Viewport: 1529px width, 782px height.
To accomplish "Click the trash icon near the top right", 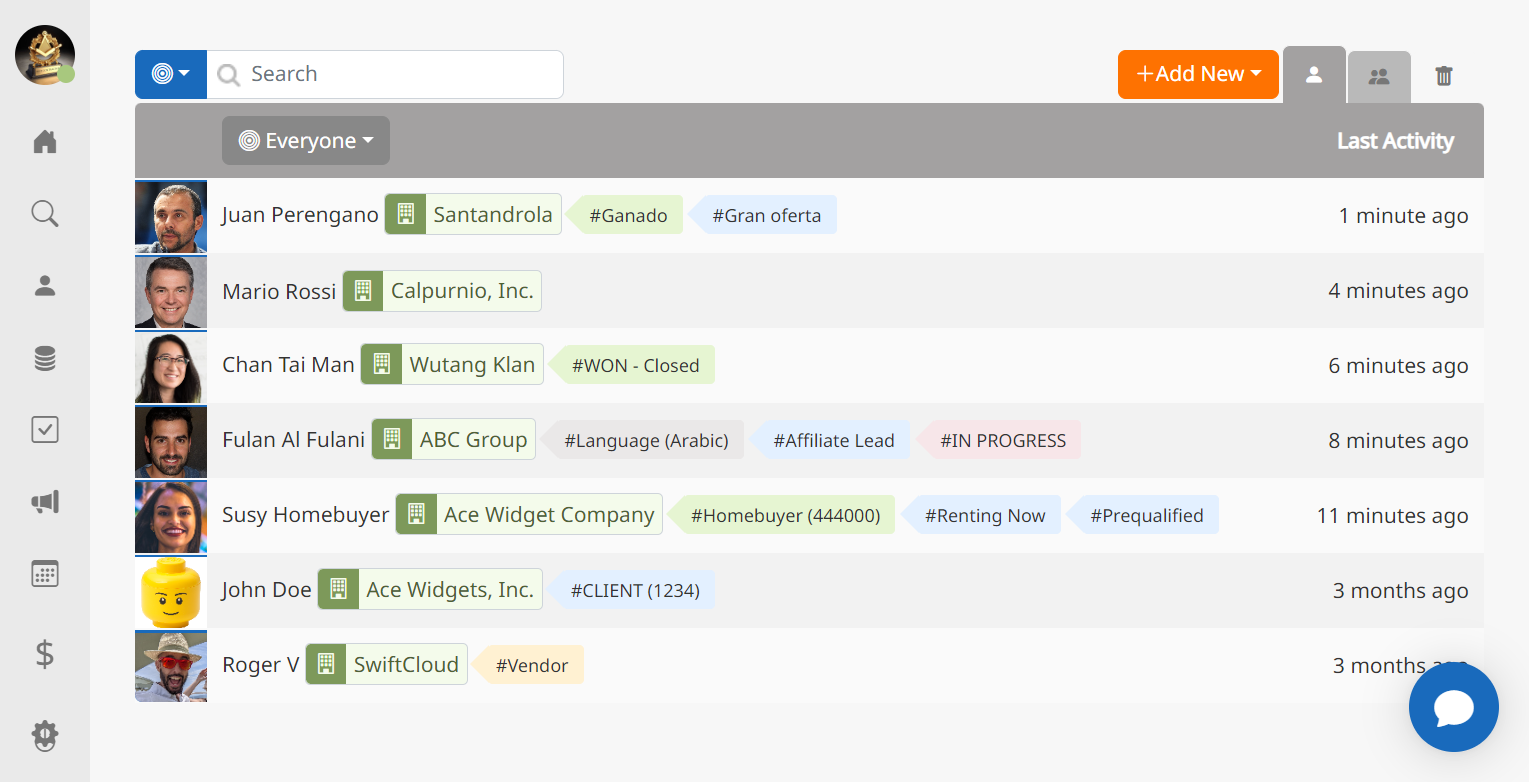I will (1443, 74).
